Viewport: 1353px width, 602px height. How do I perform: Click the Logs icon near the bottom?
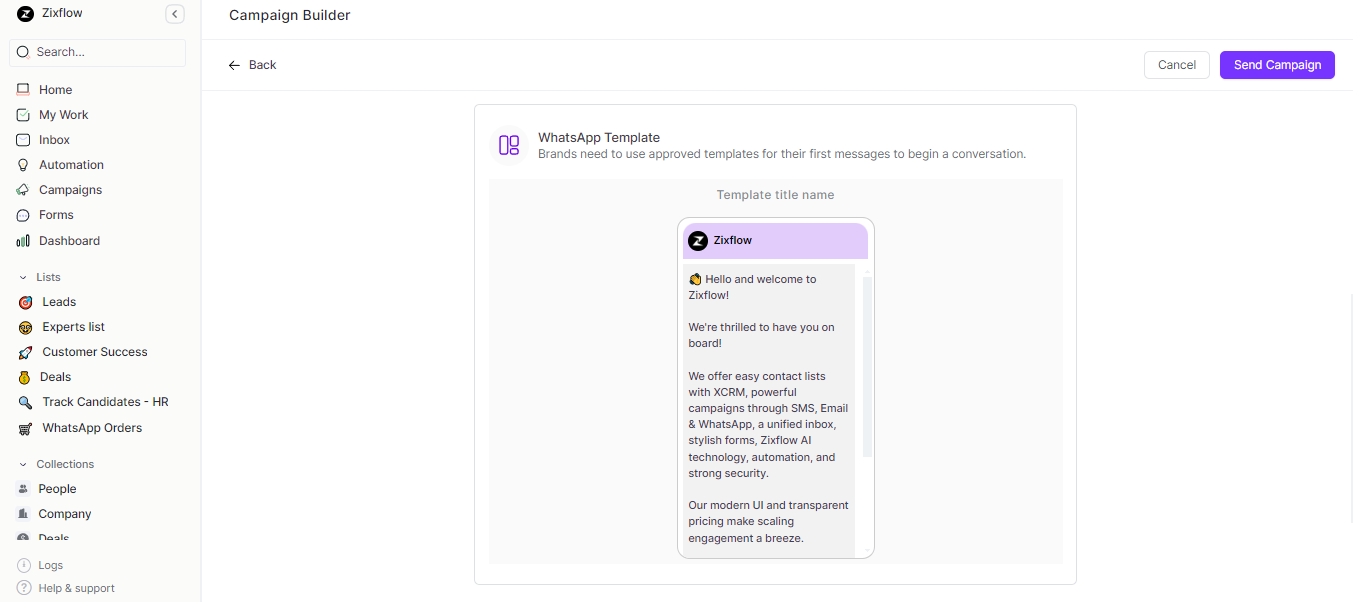pos(24,565)
